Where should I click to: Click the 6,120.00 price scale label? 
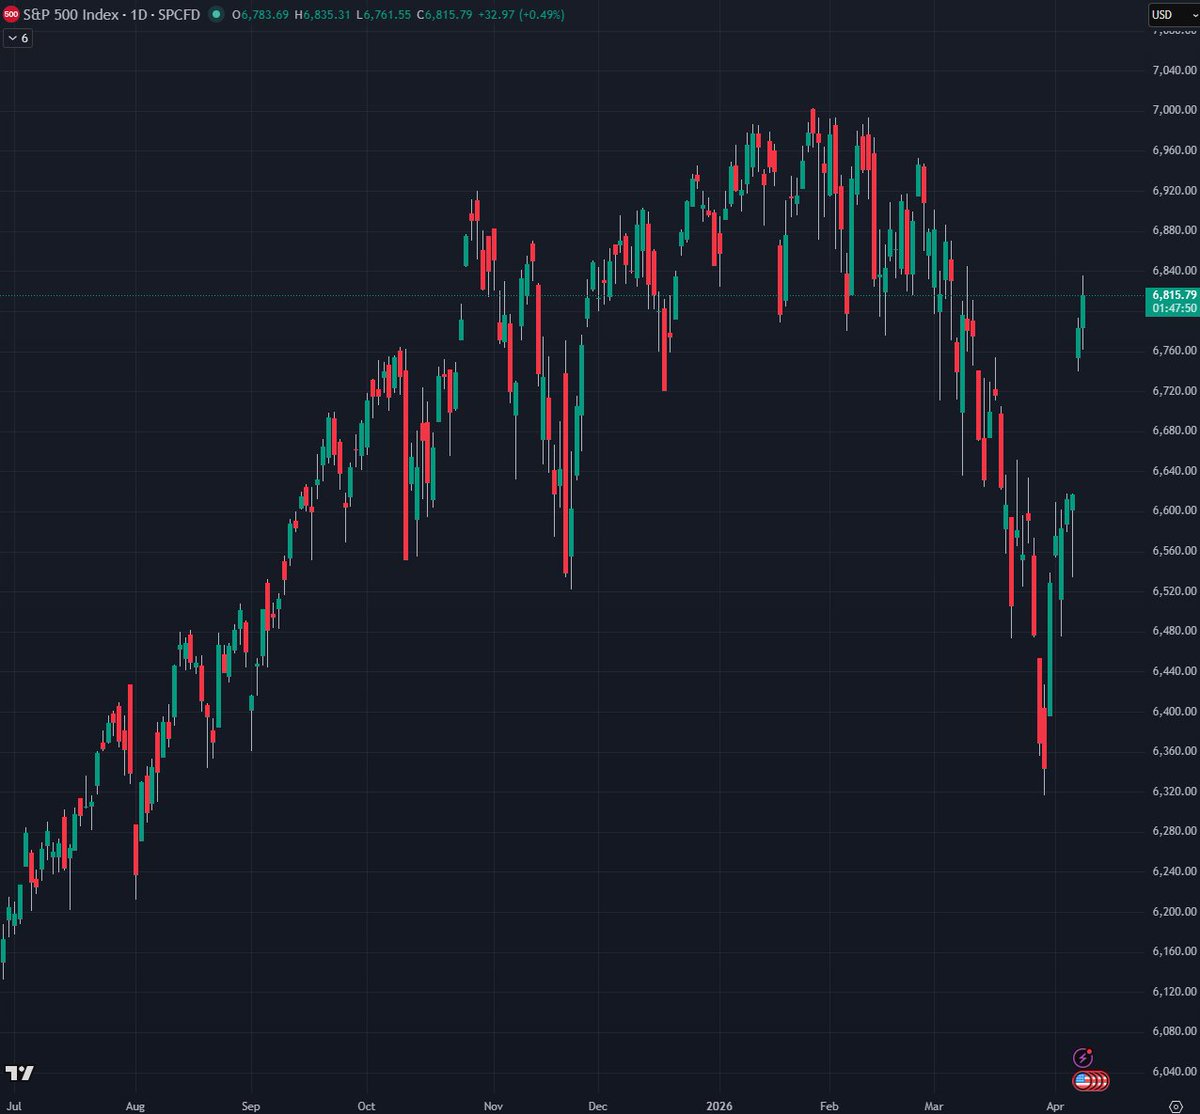[1174, 991]
